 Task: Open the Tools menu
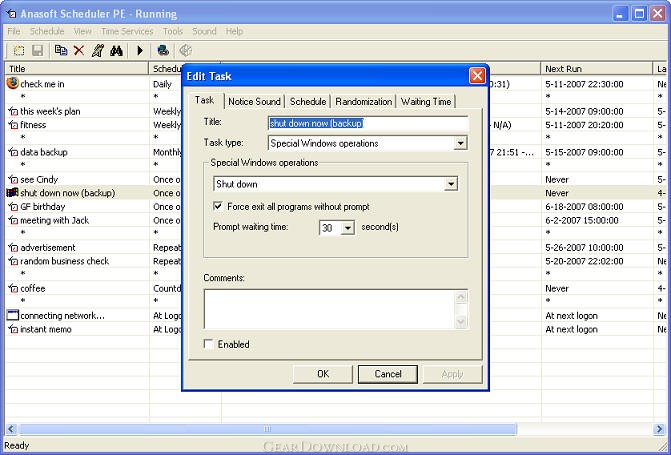tap(173, 31)
